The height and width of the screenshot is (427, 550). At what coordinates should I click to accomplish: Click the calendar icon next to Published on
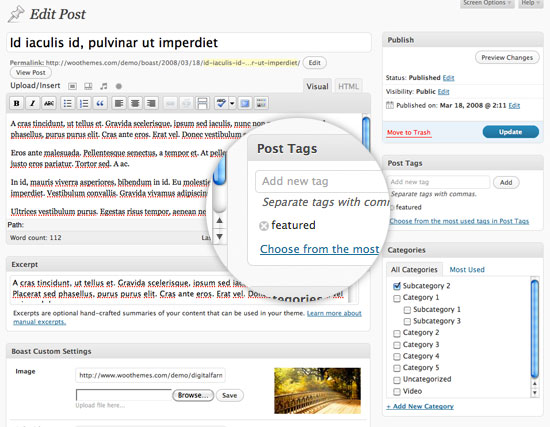pos(390,105)
